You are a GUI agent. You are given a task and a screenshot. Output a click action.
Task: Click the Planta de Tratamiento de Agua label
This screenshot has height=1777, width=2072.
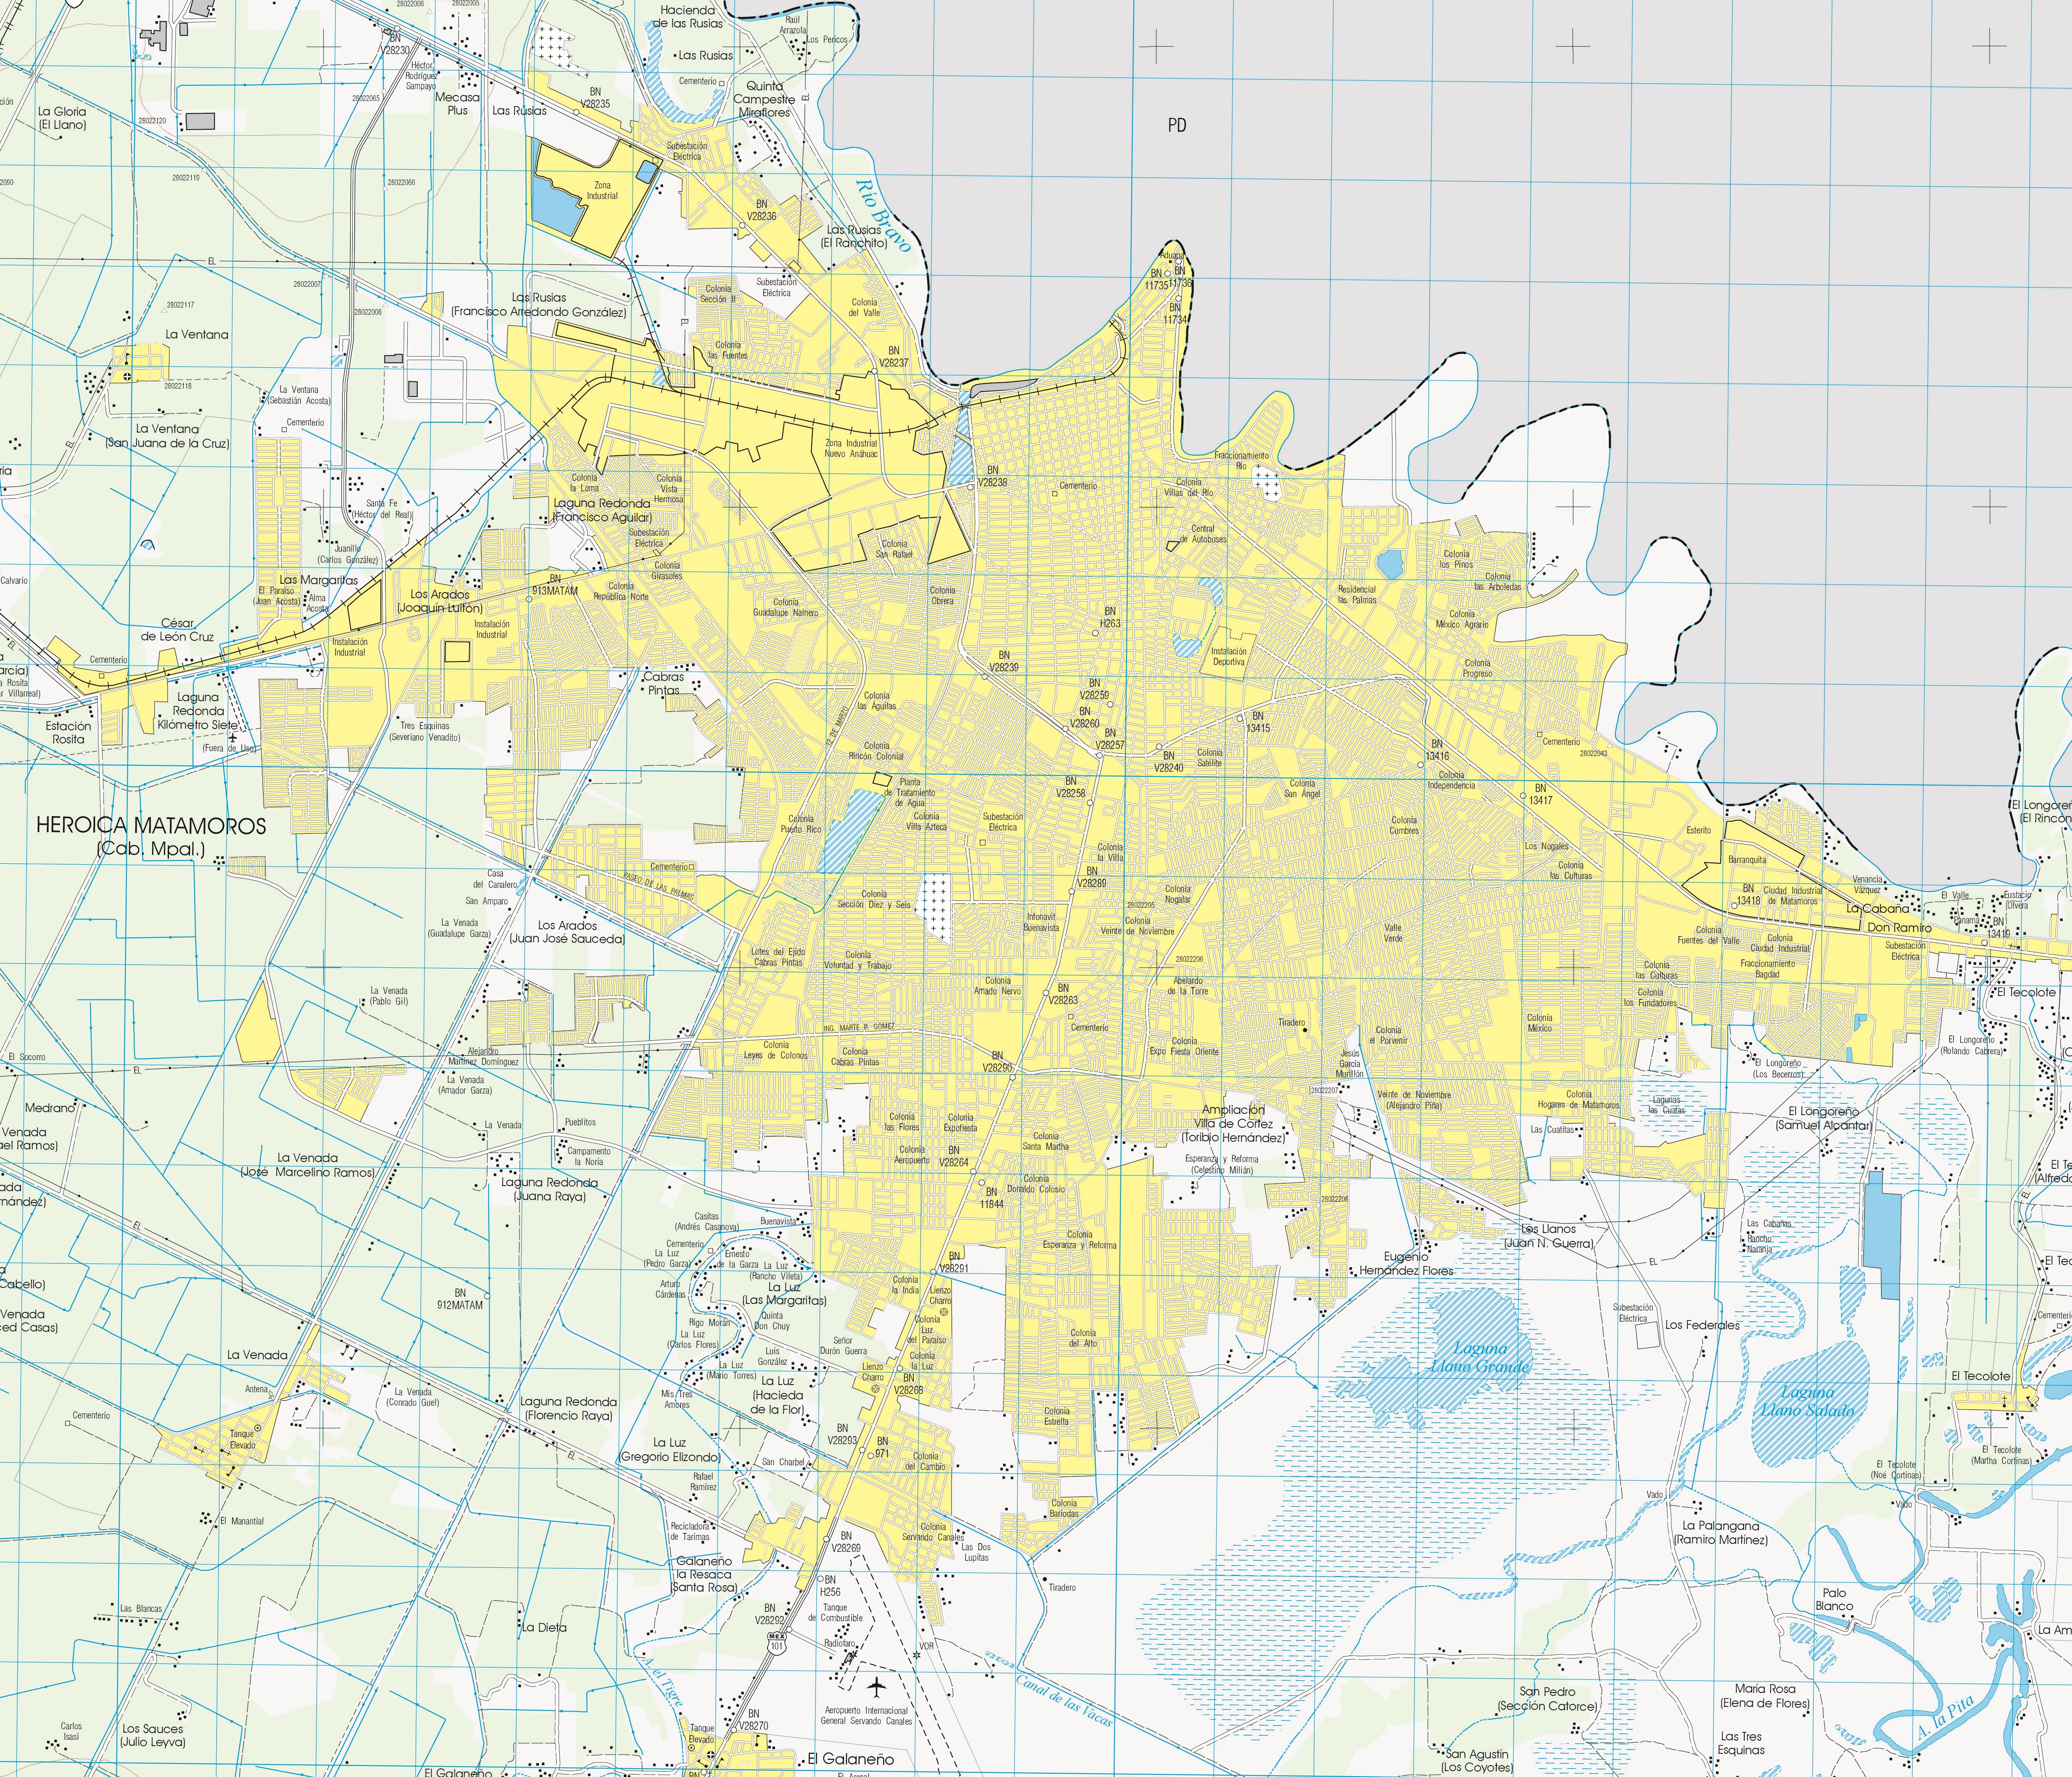910,792
